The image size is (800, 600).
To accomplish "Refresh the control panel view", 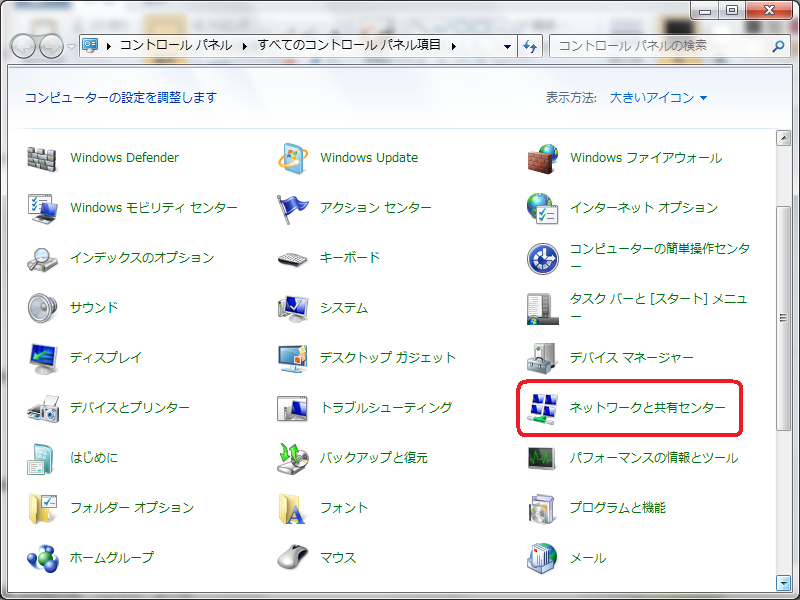I will click(x=530, y=46).
